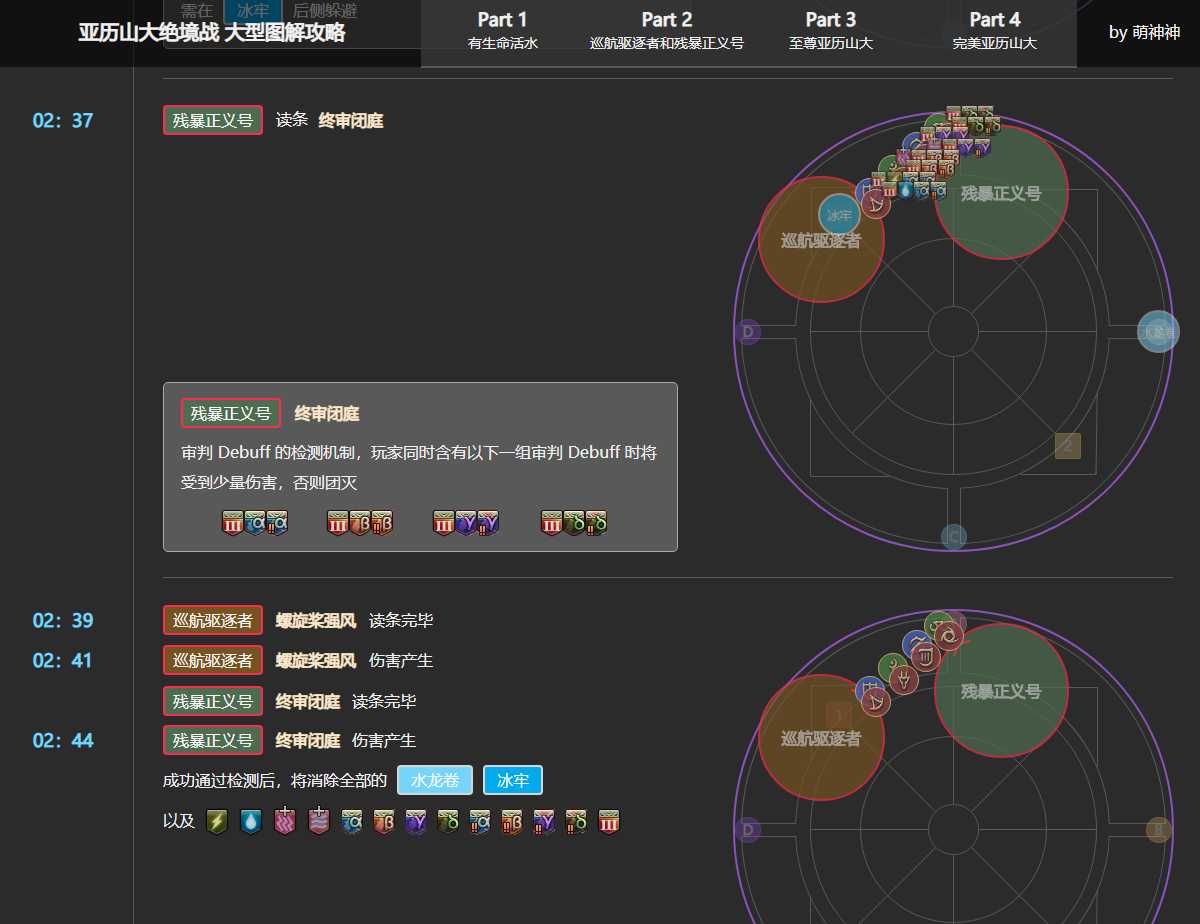The width and height of the screenshot is (1200, 924).
Task: Click the red III icon at the end of the bottom row
Action: (x=609, y=822)
